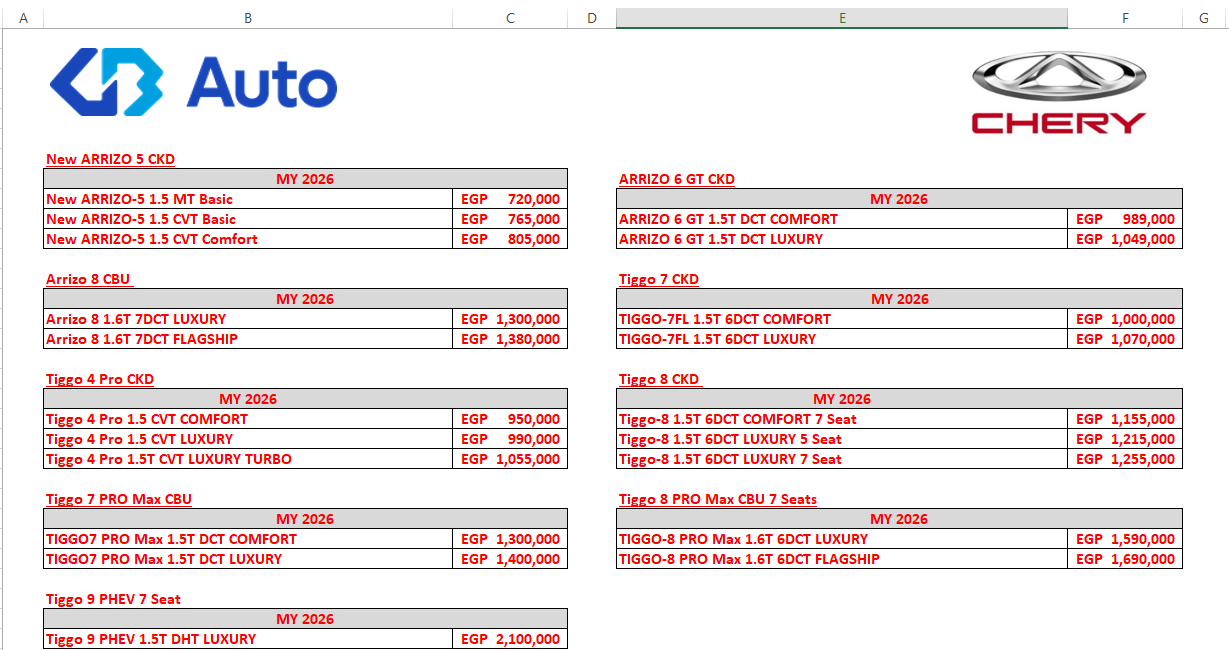1229x650 pixels.
Task: Select column E header
Action: point(841,18)
